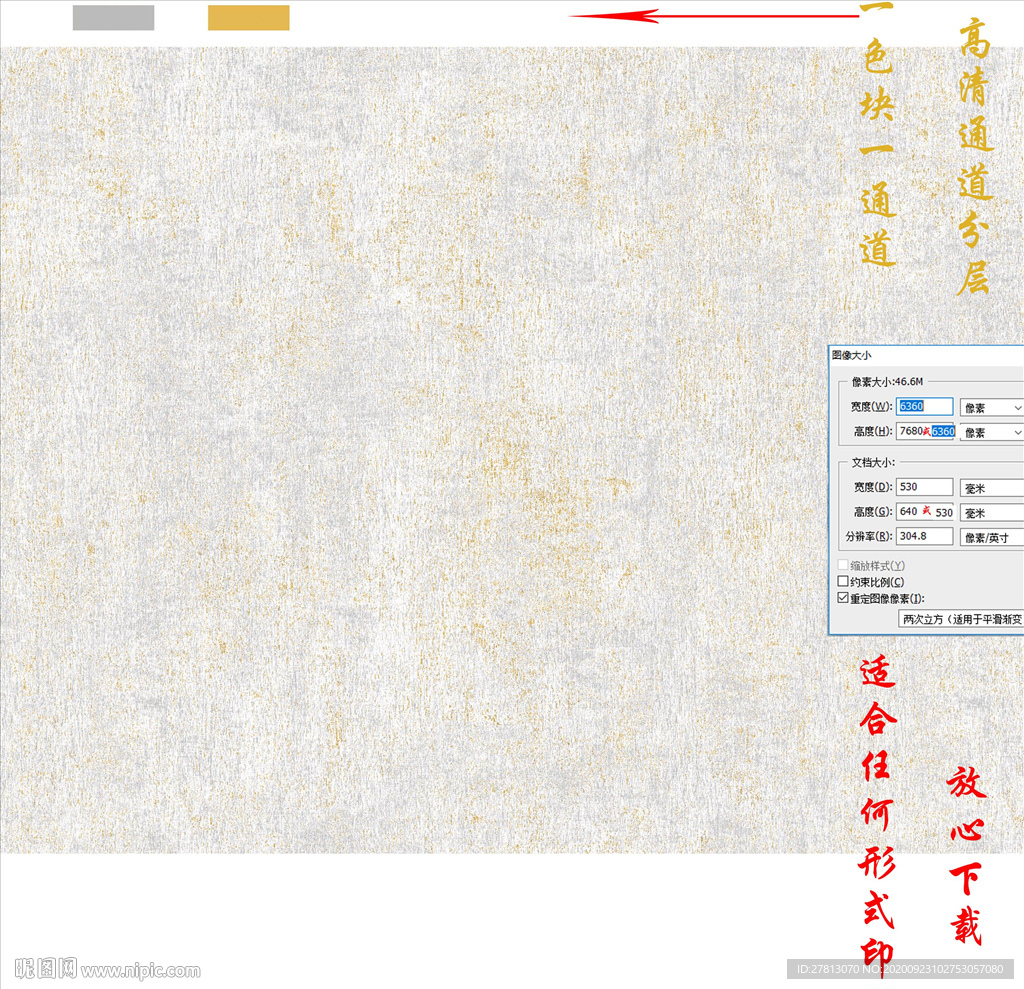This screenshot has height=989, width=1024.
Task: Click the pixel height field showing 7680
Action: [924, 431]
